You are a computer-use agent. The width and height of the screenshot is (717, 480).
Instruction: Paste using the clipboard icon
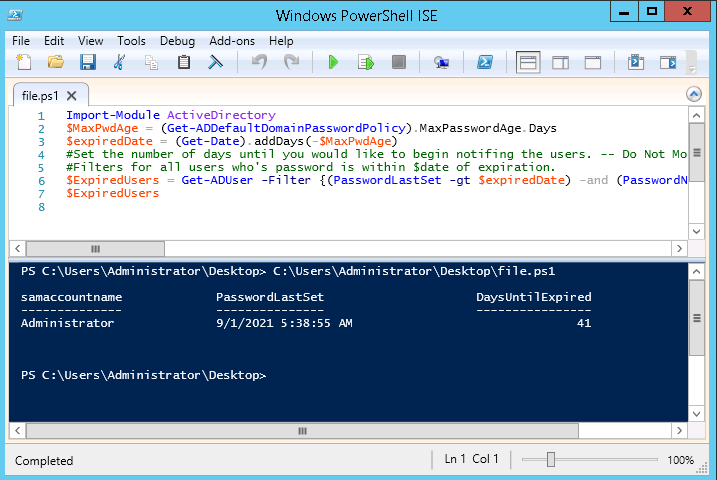[x=184, y=62]
